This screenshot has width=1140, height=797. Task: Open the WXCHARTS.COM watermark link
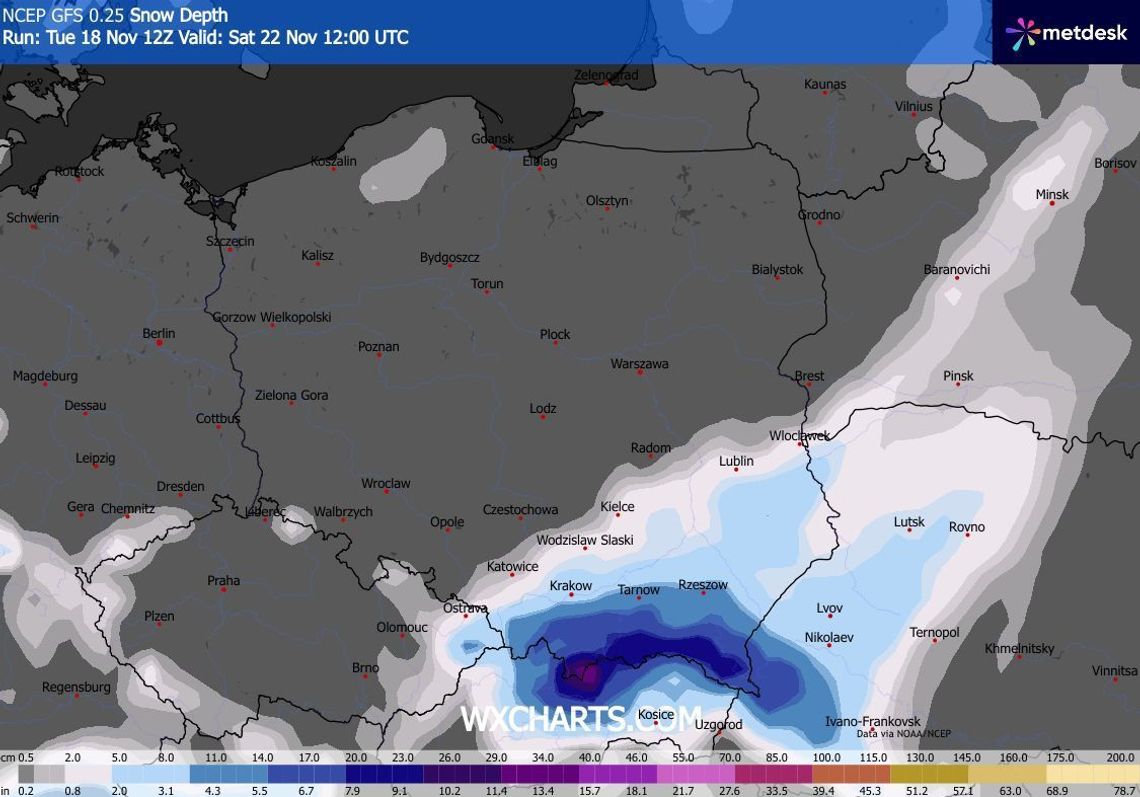(x=580, y=718)
